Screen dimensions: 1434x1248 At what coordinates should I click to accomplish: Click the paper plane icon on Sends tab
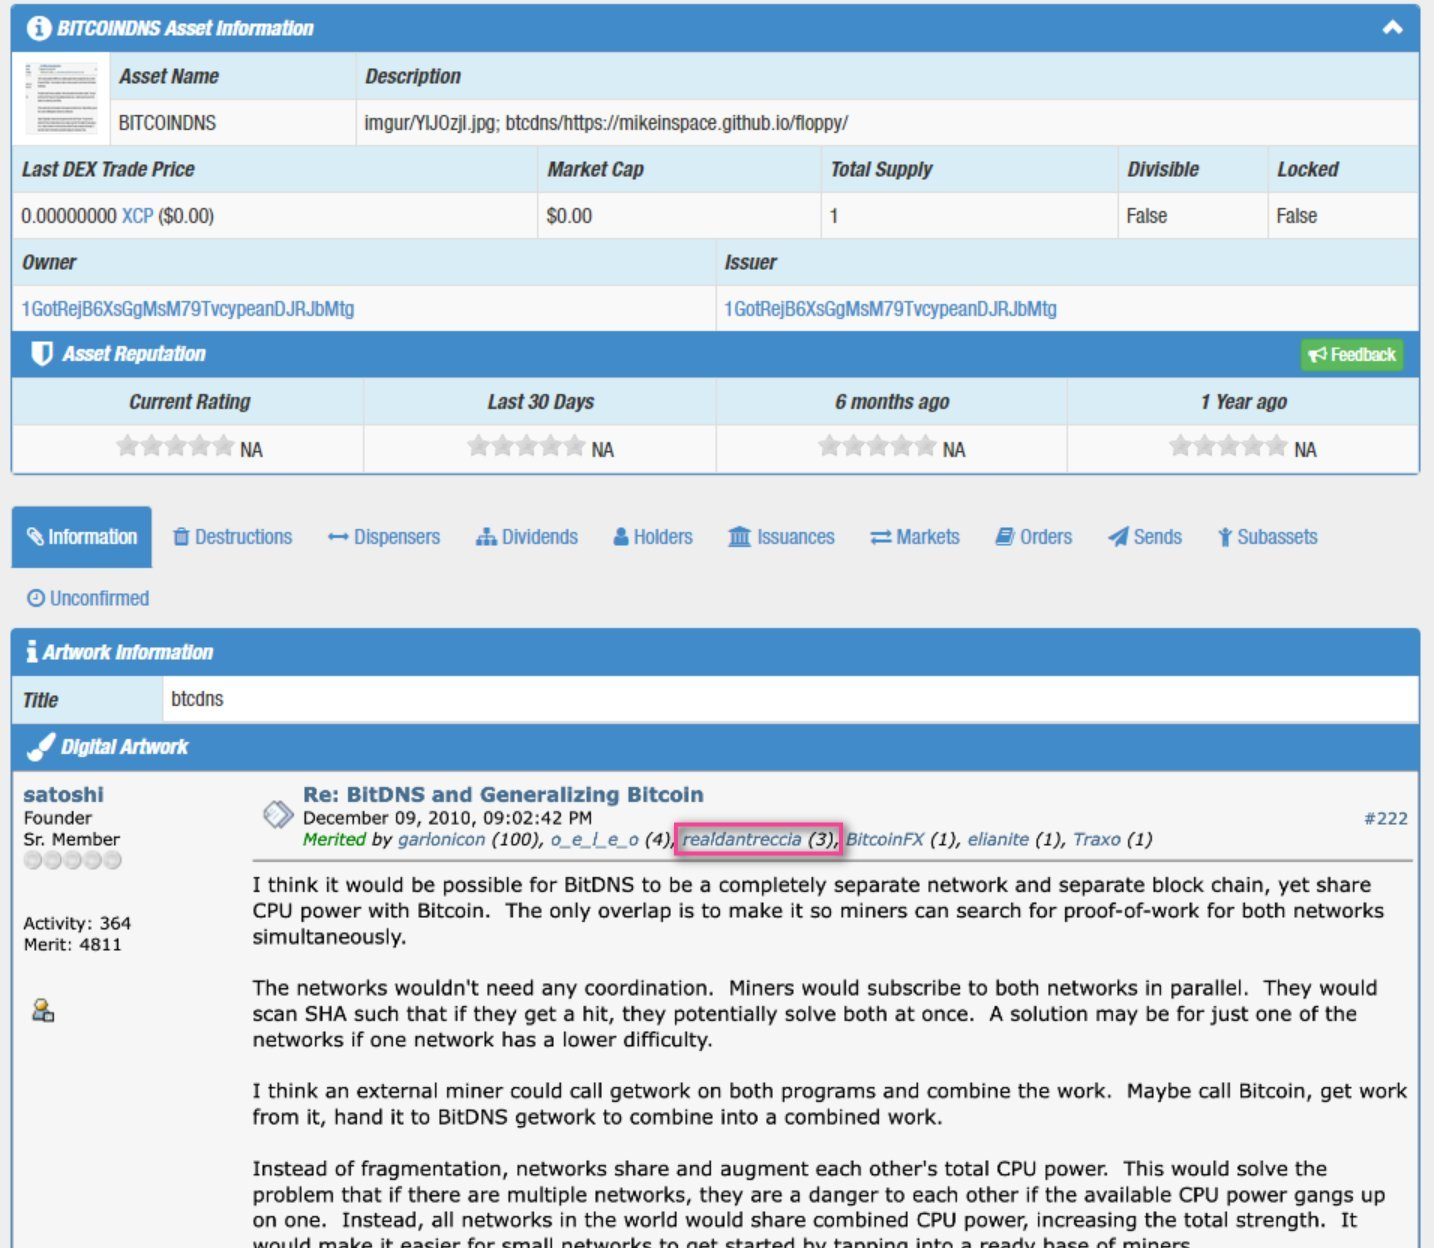[1118, 537]
